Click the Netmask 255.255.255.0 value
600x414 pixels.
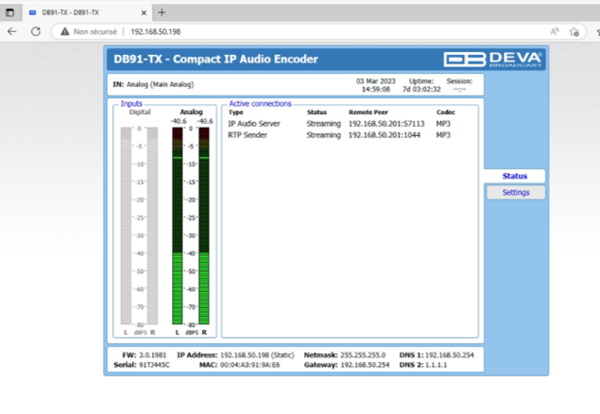[363, 355]
